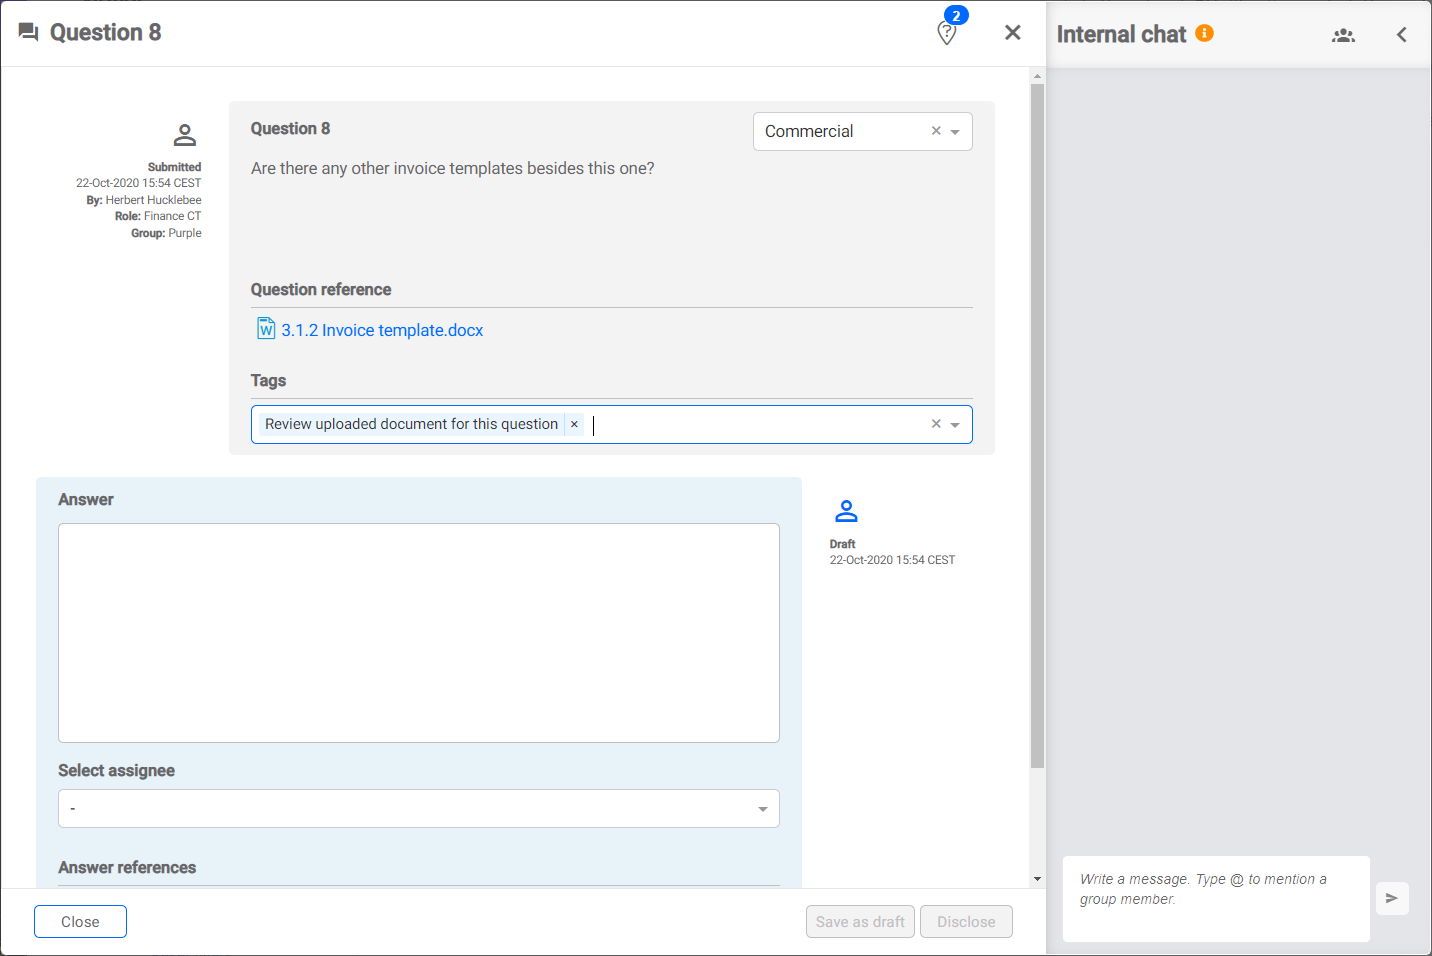Clear the Commercial category selection

[x=936, y=131]
